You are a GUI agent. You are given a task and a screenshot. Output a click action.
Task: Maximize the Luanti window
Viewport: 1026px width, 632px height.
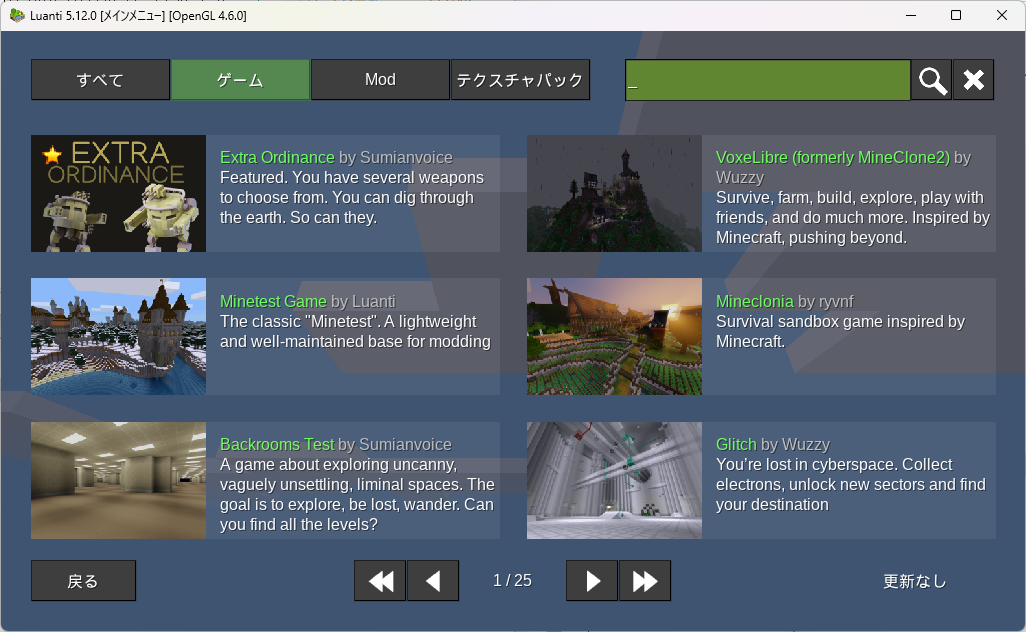click(956, 15)
